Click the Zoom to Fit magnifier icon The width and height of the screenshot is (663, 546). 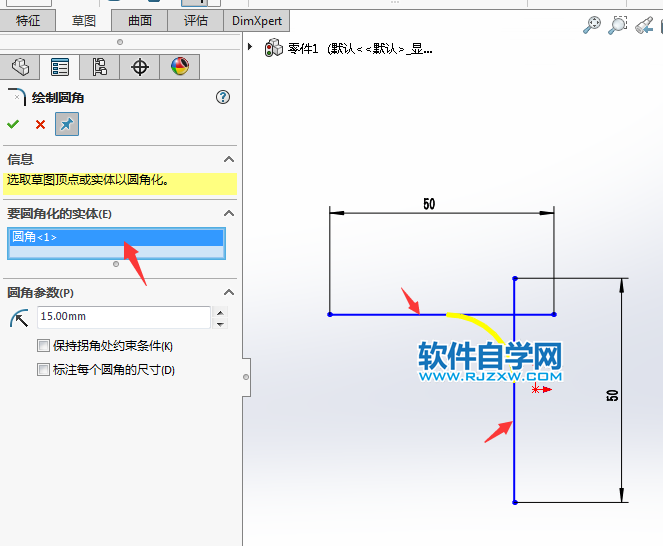coord(592,25)
